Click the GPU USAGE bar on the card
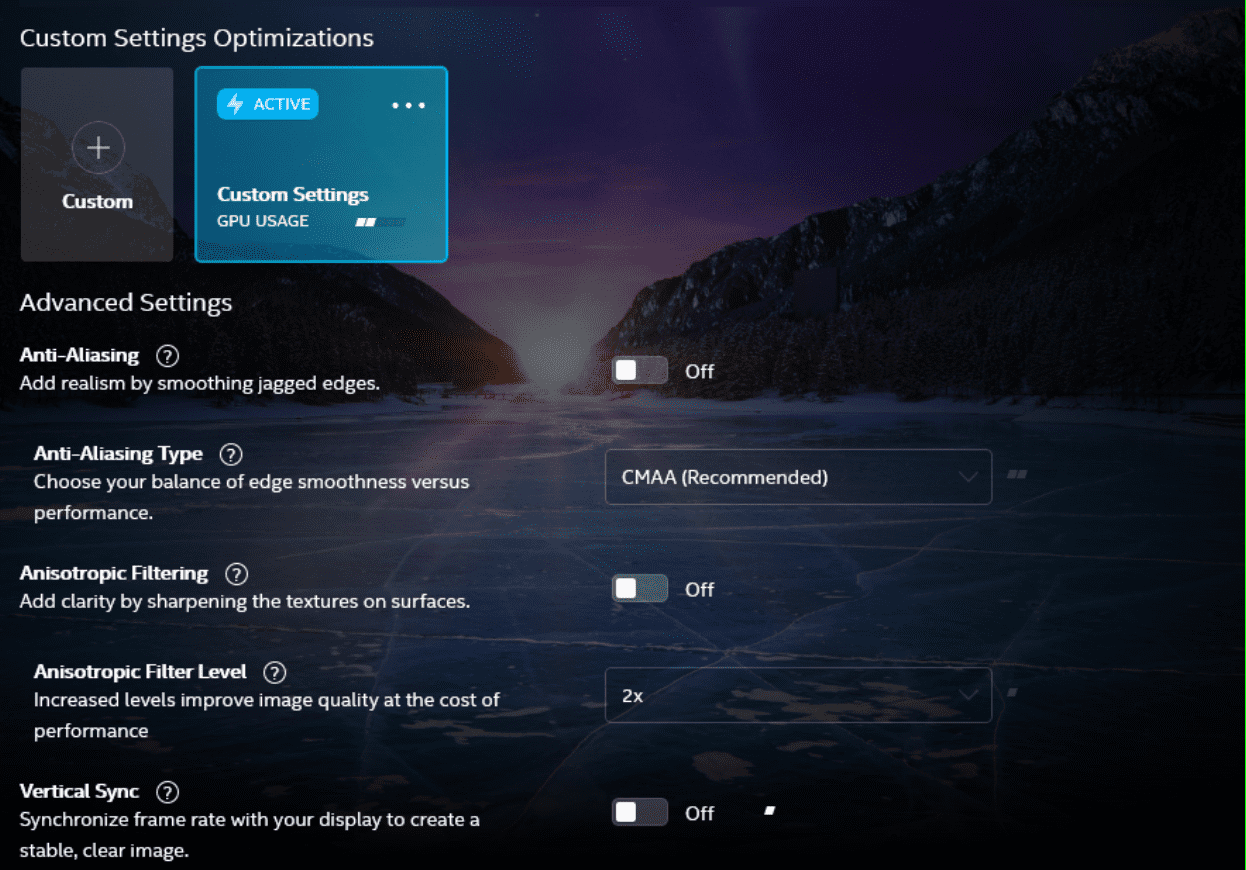1246x870 pixels. point(381,221)
